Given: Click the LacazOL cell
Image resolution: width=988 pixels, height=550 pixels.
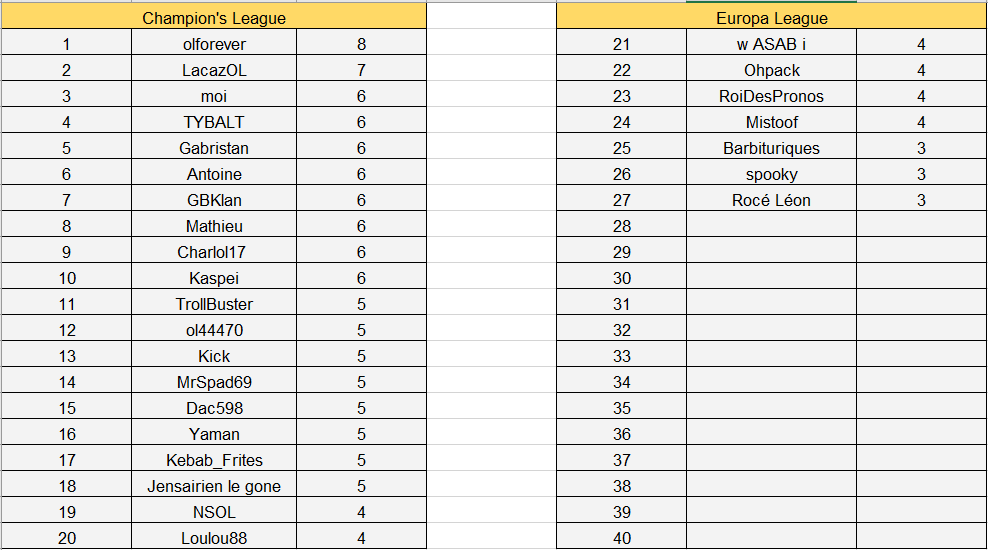Looking at the screenshot, I should [214, 70].
